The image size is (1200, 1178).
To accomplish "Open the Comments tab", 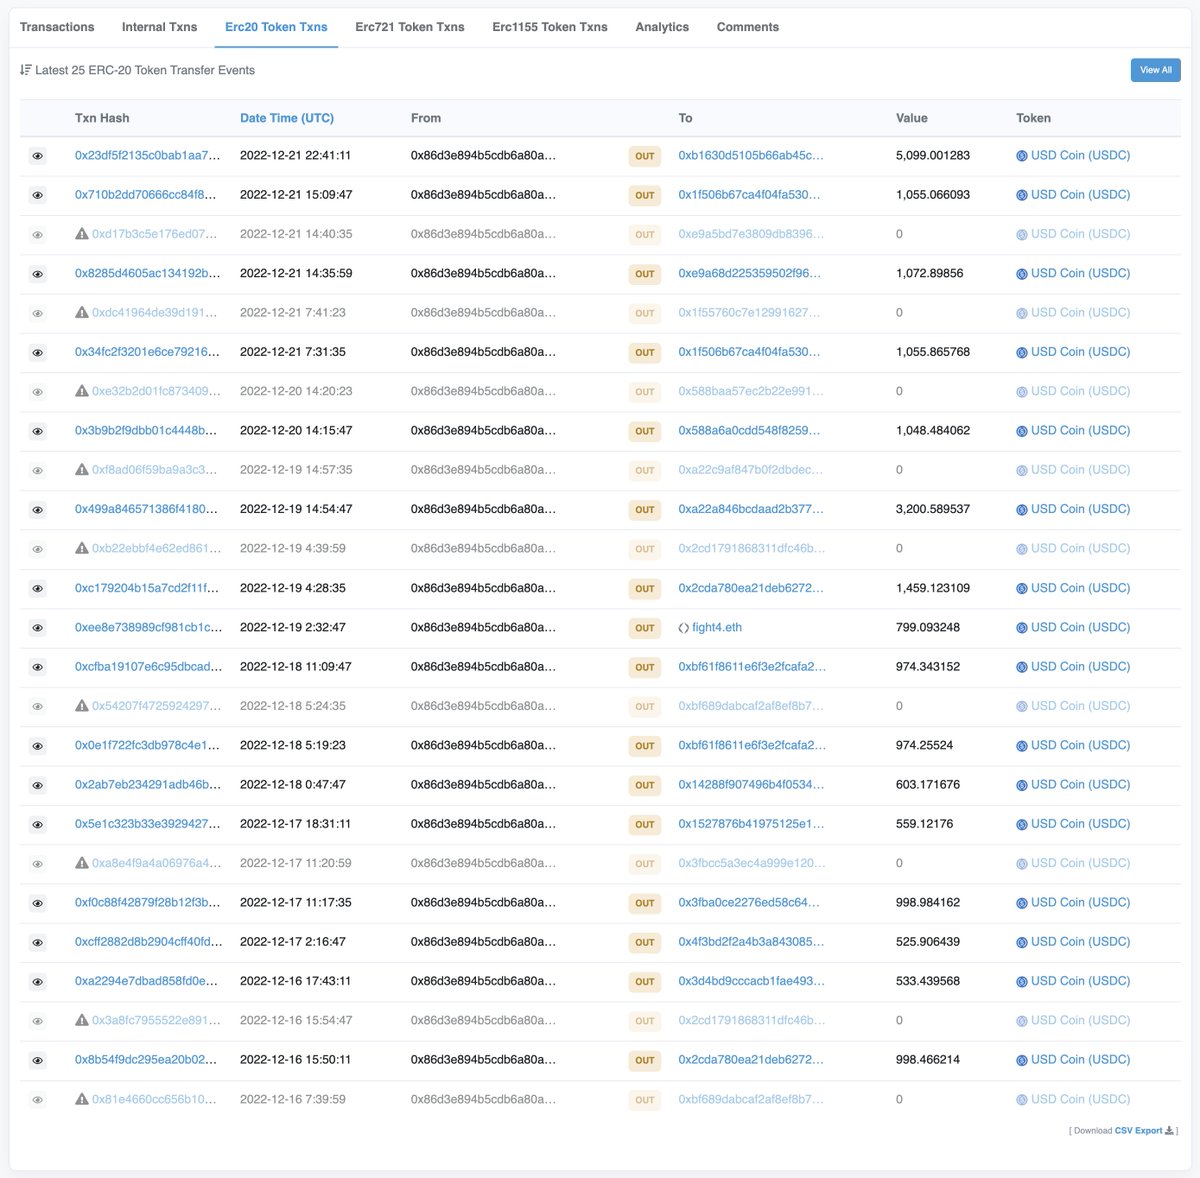I will pos(748,27).
